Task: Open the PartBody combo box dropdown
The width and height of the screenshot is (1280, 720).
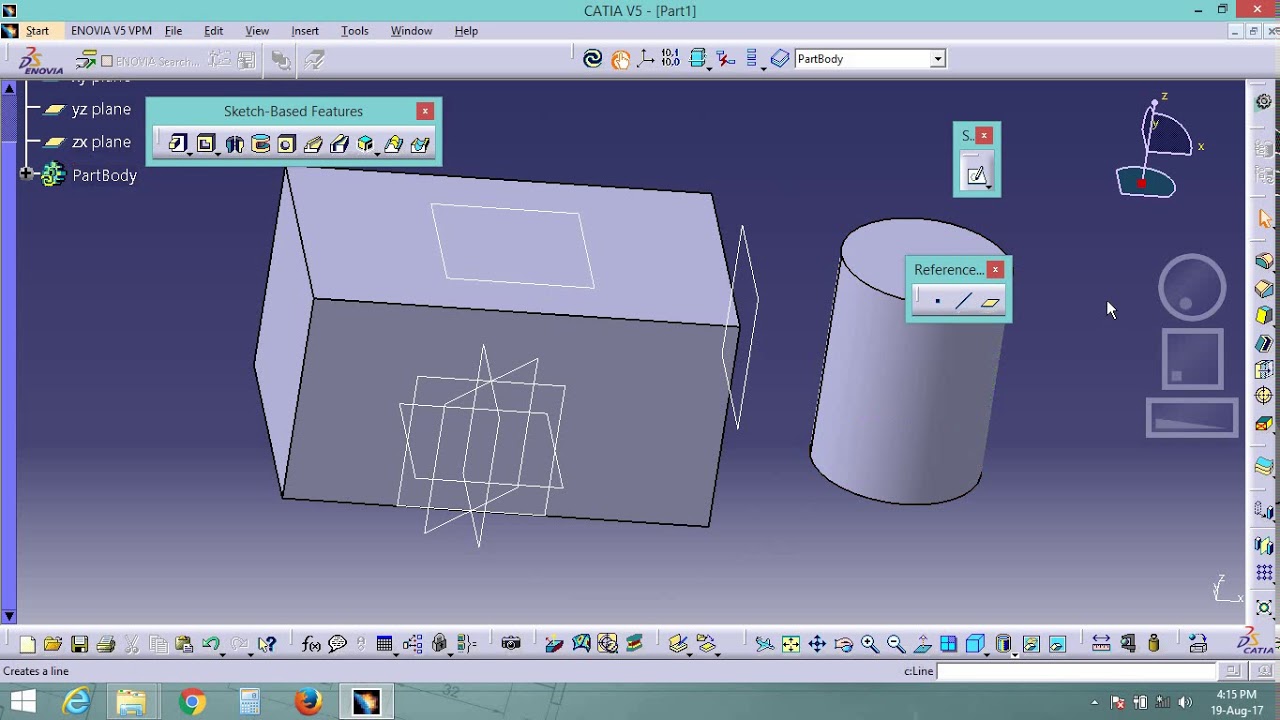Action: 937,59
